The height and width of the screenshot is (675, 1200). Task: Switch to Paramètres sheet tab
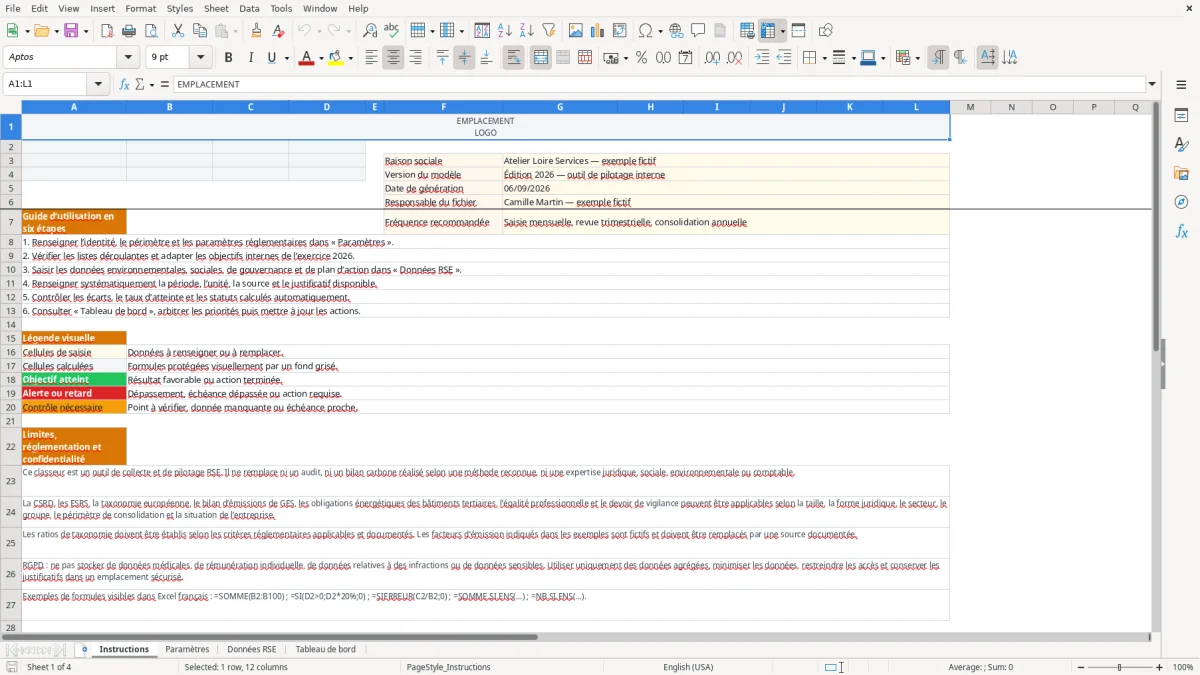[x=187, y=649]
